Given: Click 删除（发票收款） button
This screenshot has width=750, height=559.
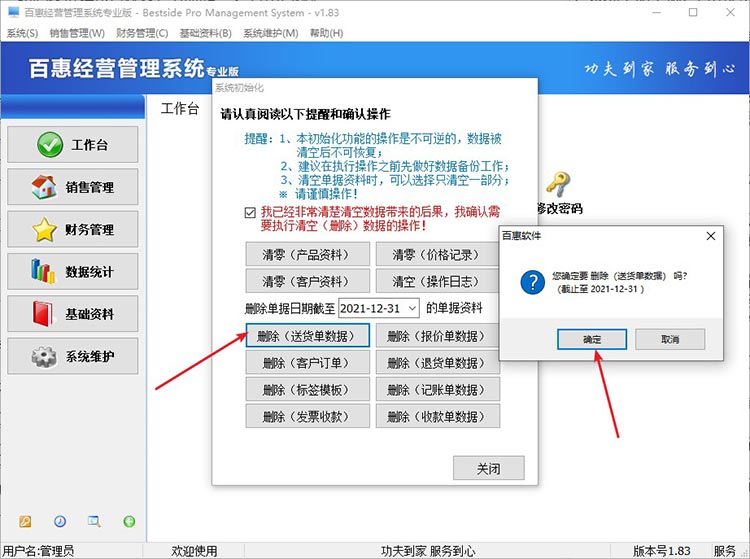Looking at the screenshot, I should (308, 416).
